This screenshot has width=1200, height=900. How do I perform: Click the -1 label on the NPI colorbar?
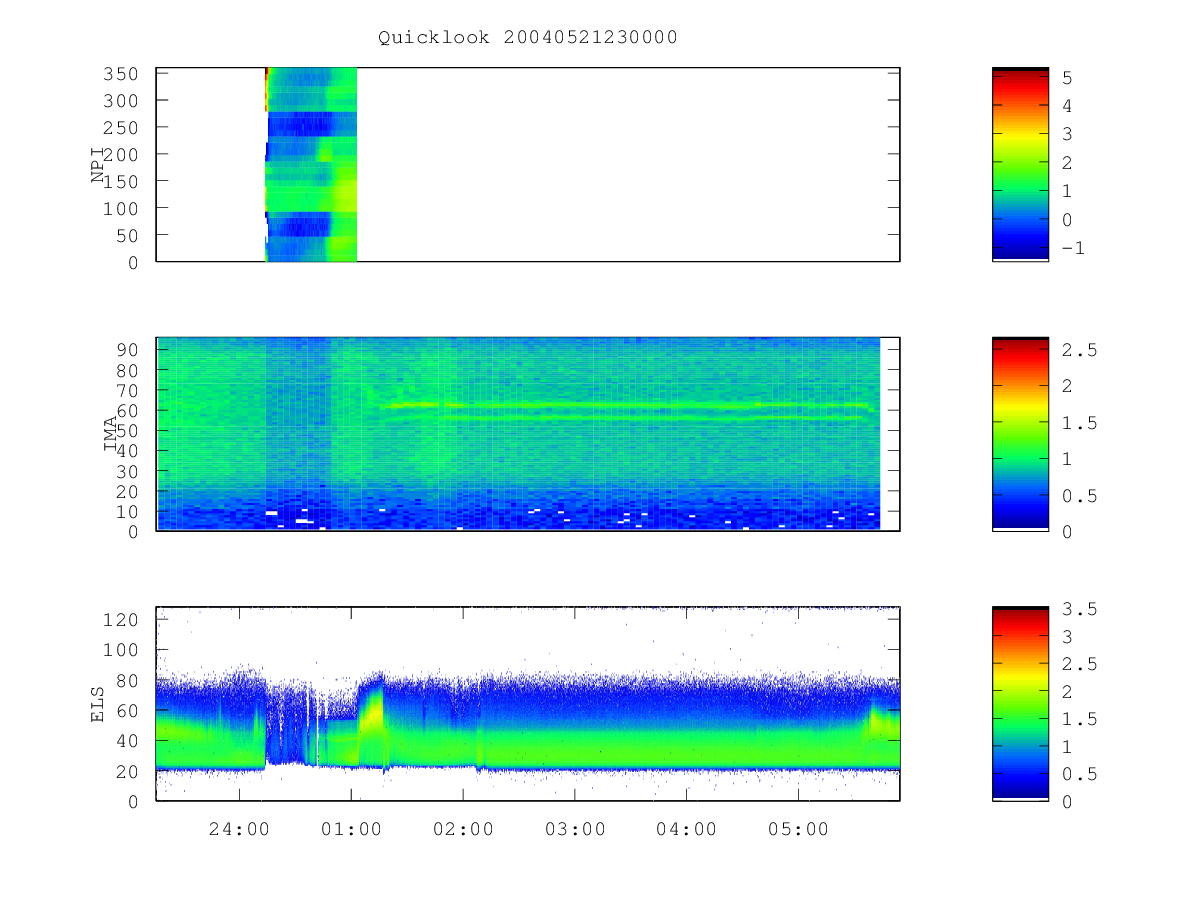(1073, 249)
